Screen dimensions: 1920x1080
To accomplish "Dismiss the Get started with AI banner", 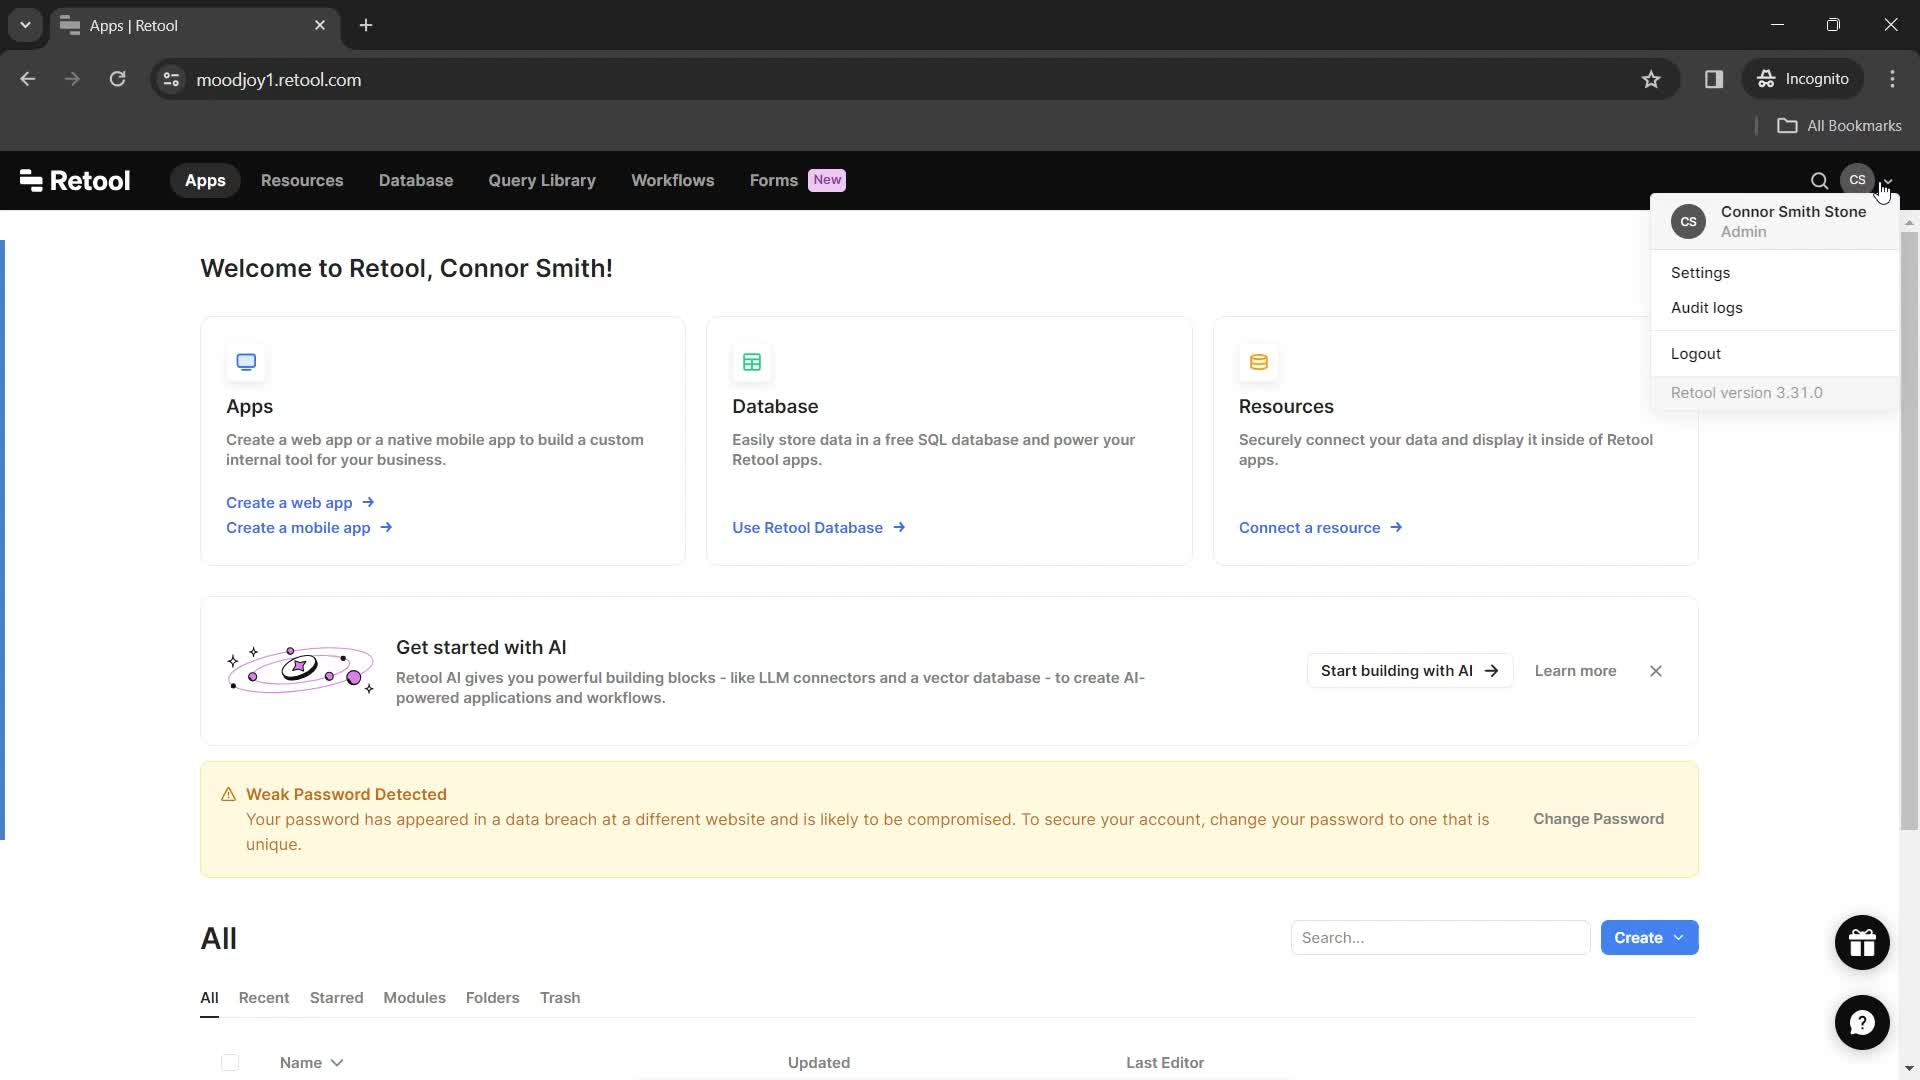I will (x=1656, y=671).
